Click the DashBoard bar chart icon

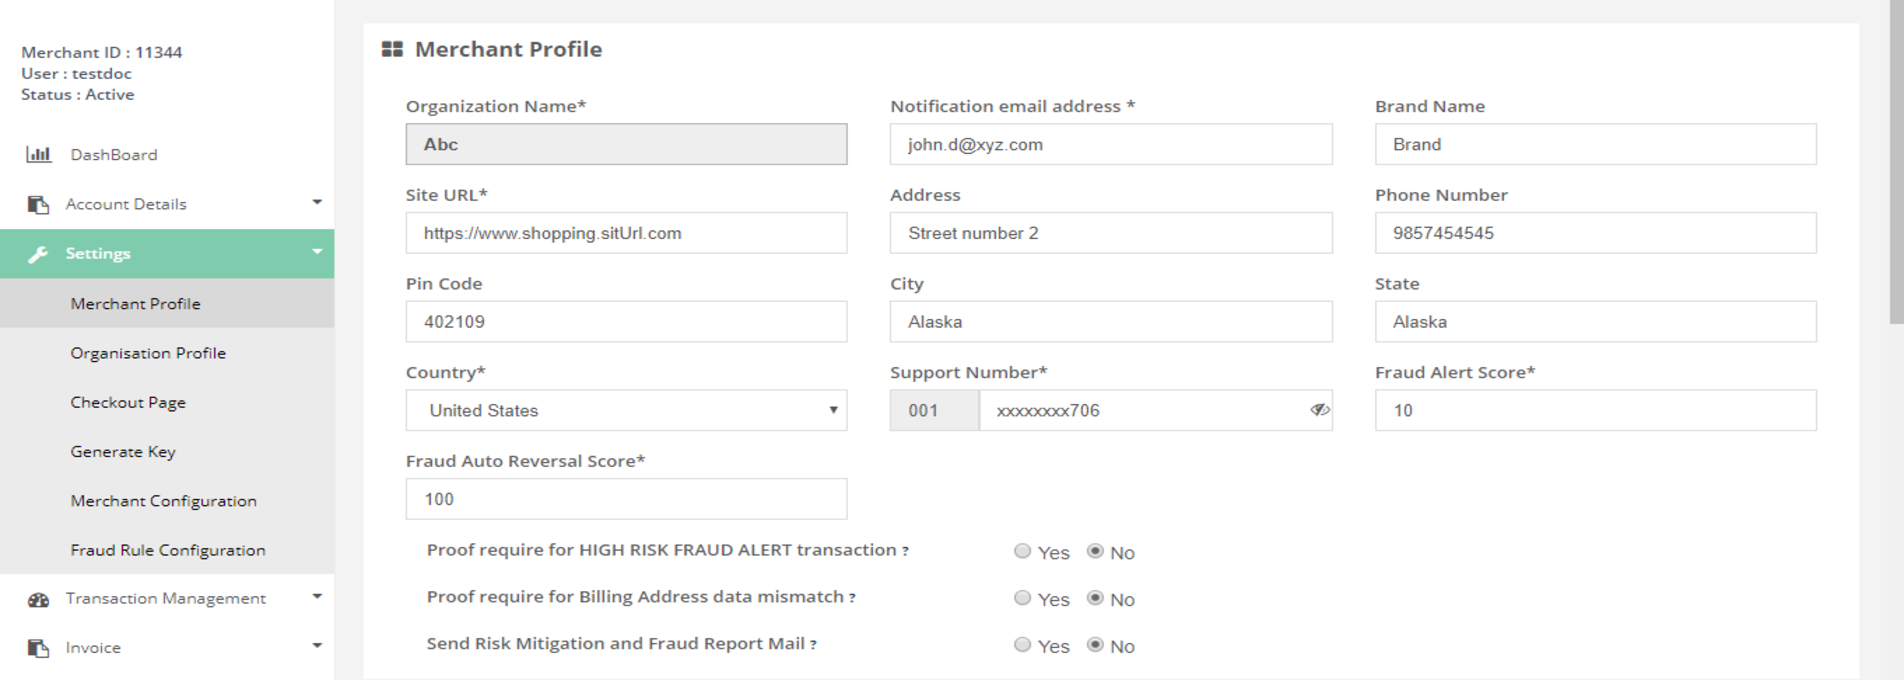coord(38,154)
